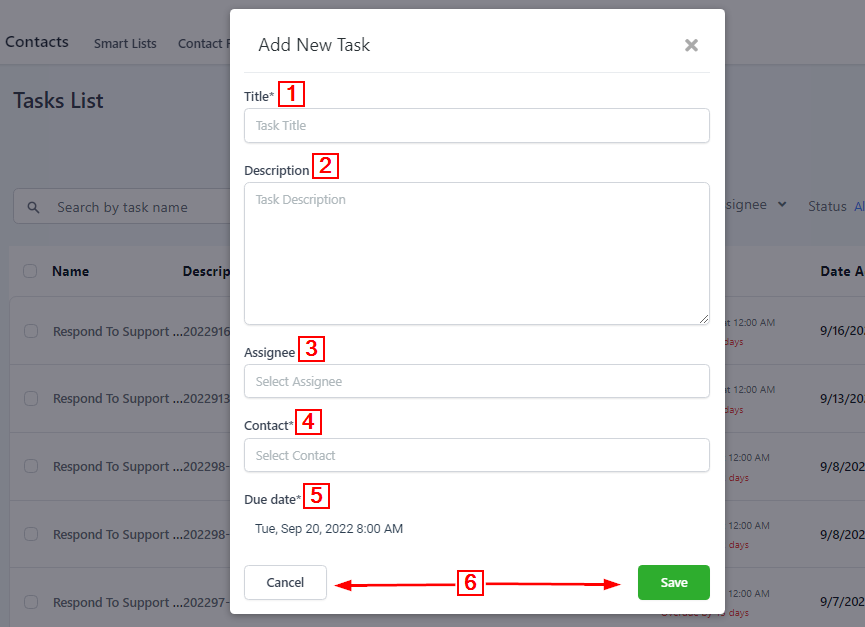Click the Task Description text area
This screenshot has width=865, height=627.
(x=476, y=253)
